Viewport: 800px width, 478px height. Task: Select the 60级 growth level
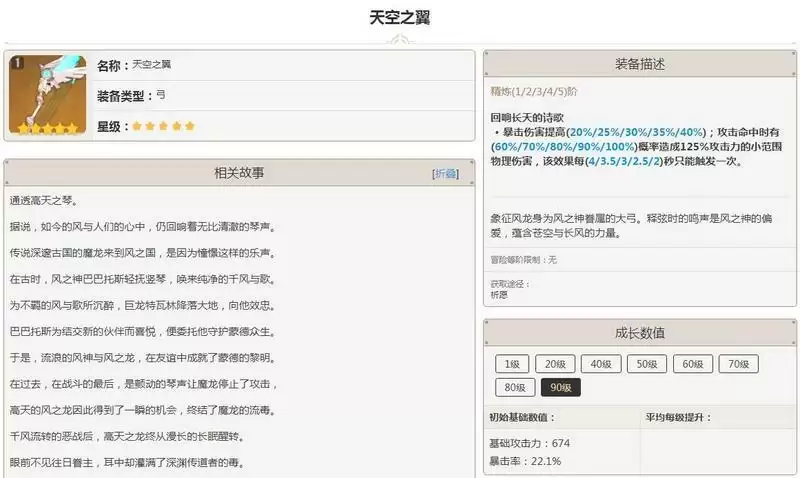coord(693,364)
